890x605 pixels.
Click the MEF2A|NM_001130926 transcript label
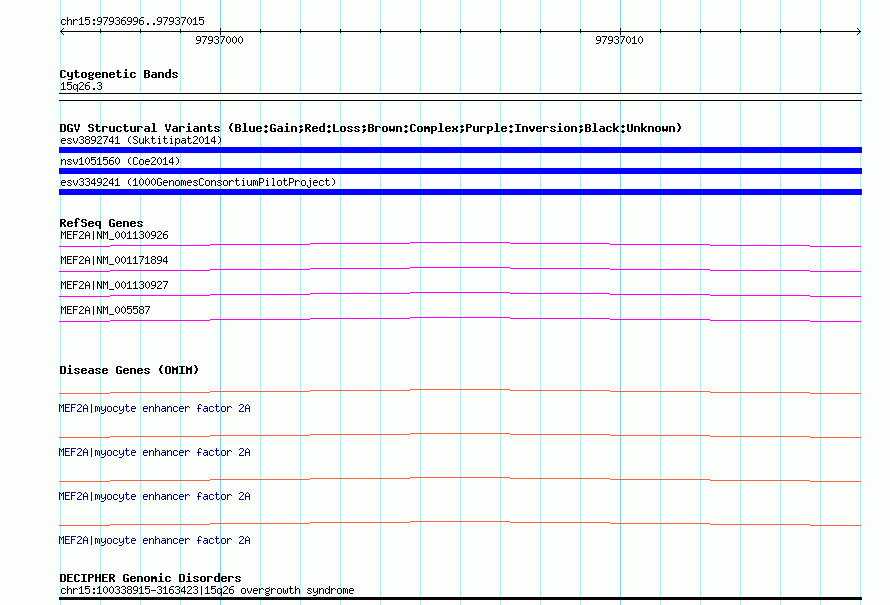tap(114, 236)
